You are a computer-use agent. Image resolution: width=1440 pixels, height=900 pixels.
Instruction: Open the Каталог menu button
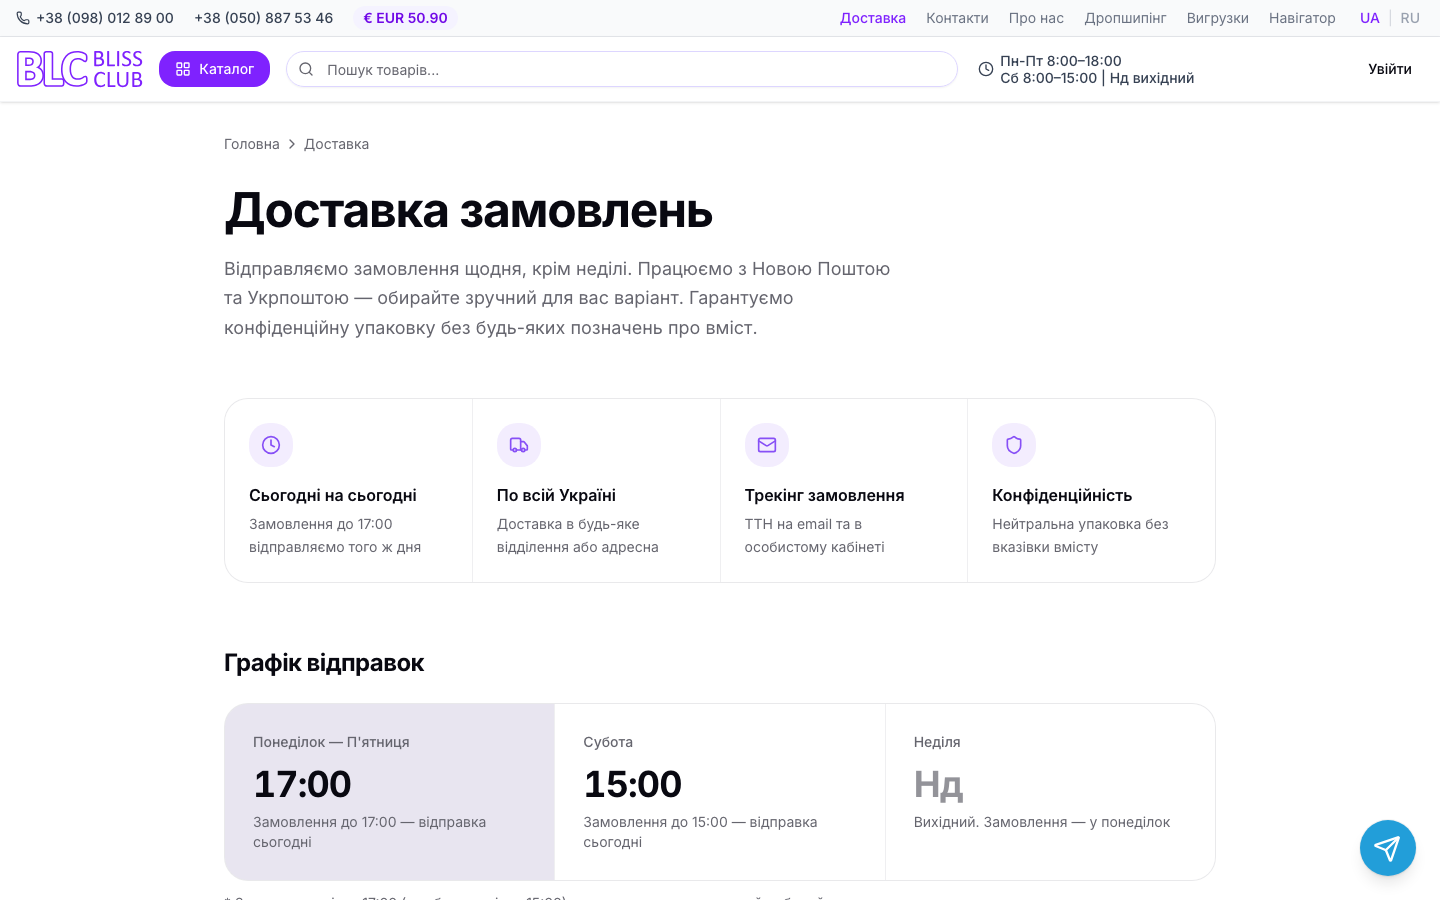tap(214, 69)
